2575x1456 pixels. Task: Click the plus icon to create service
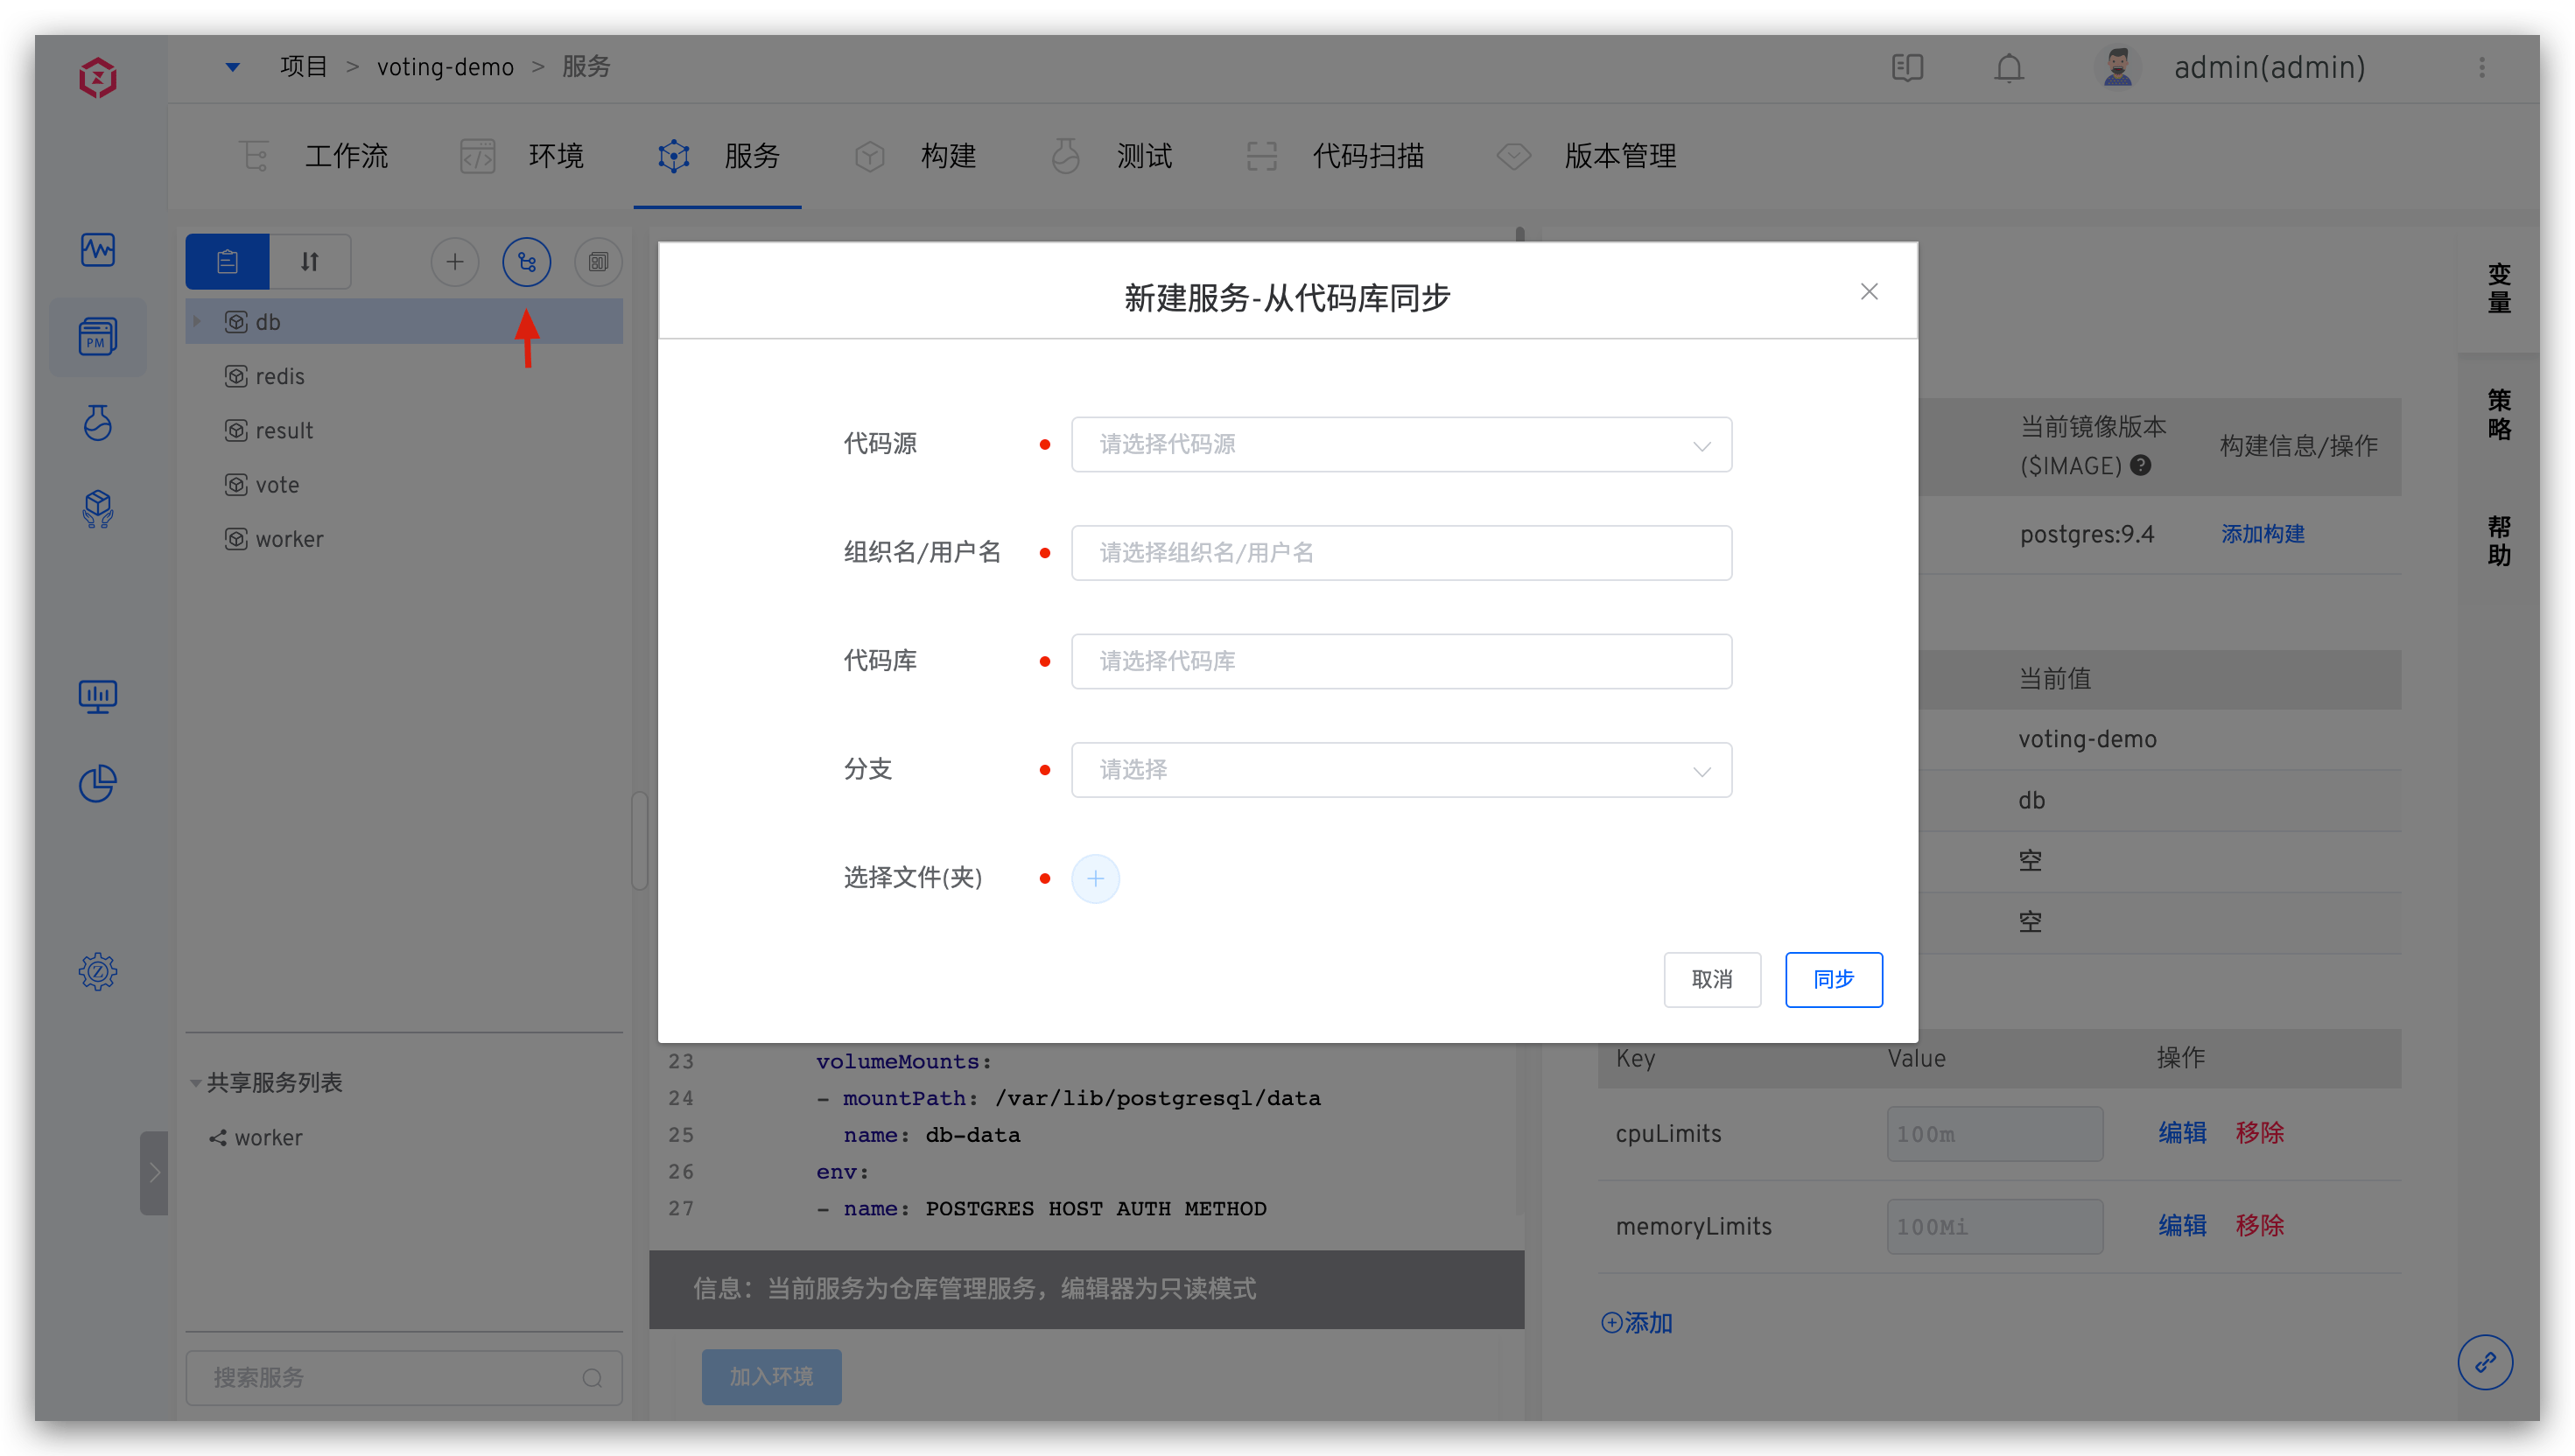[x=455, y=262]
